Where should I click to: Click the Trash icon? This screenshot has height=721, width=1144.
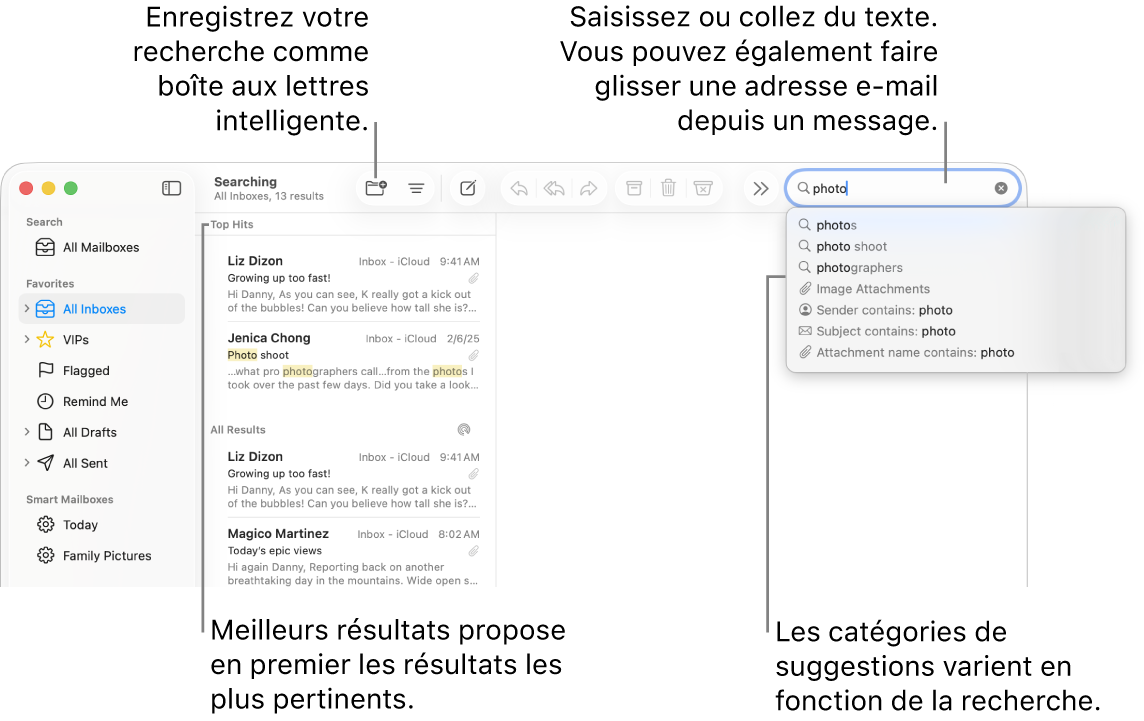point(668,188)
